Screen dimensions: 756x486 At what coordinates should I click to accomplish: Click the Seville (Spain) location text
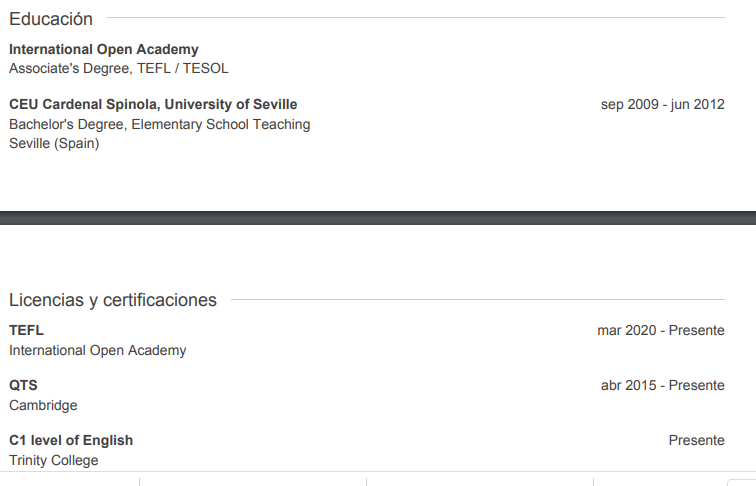[54, 144]
